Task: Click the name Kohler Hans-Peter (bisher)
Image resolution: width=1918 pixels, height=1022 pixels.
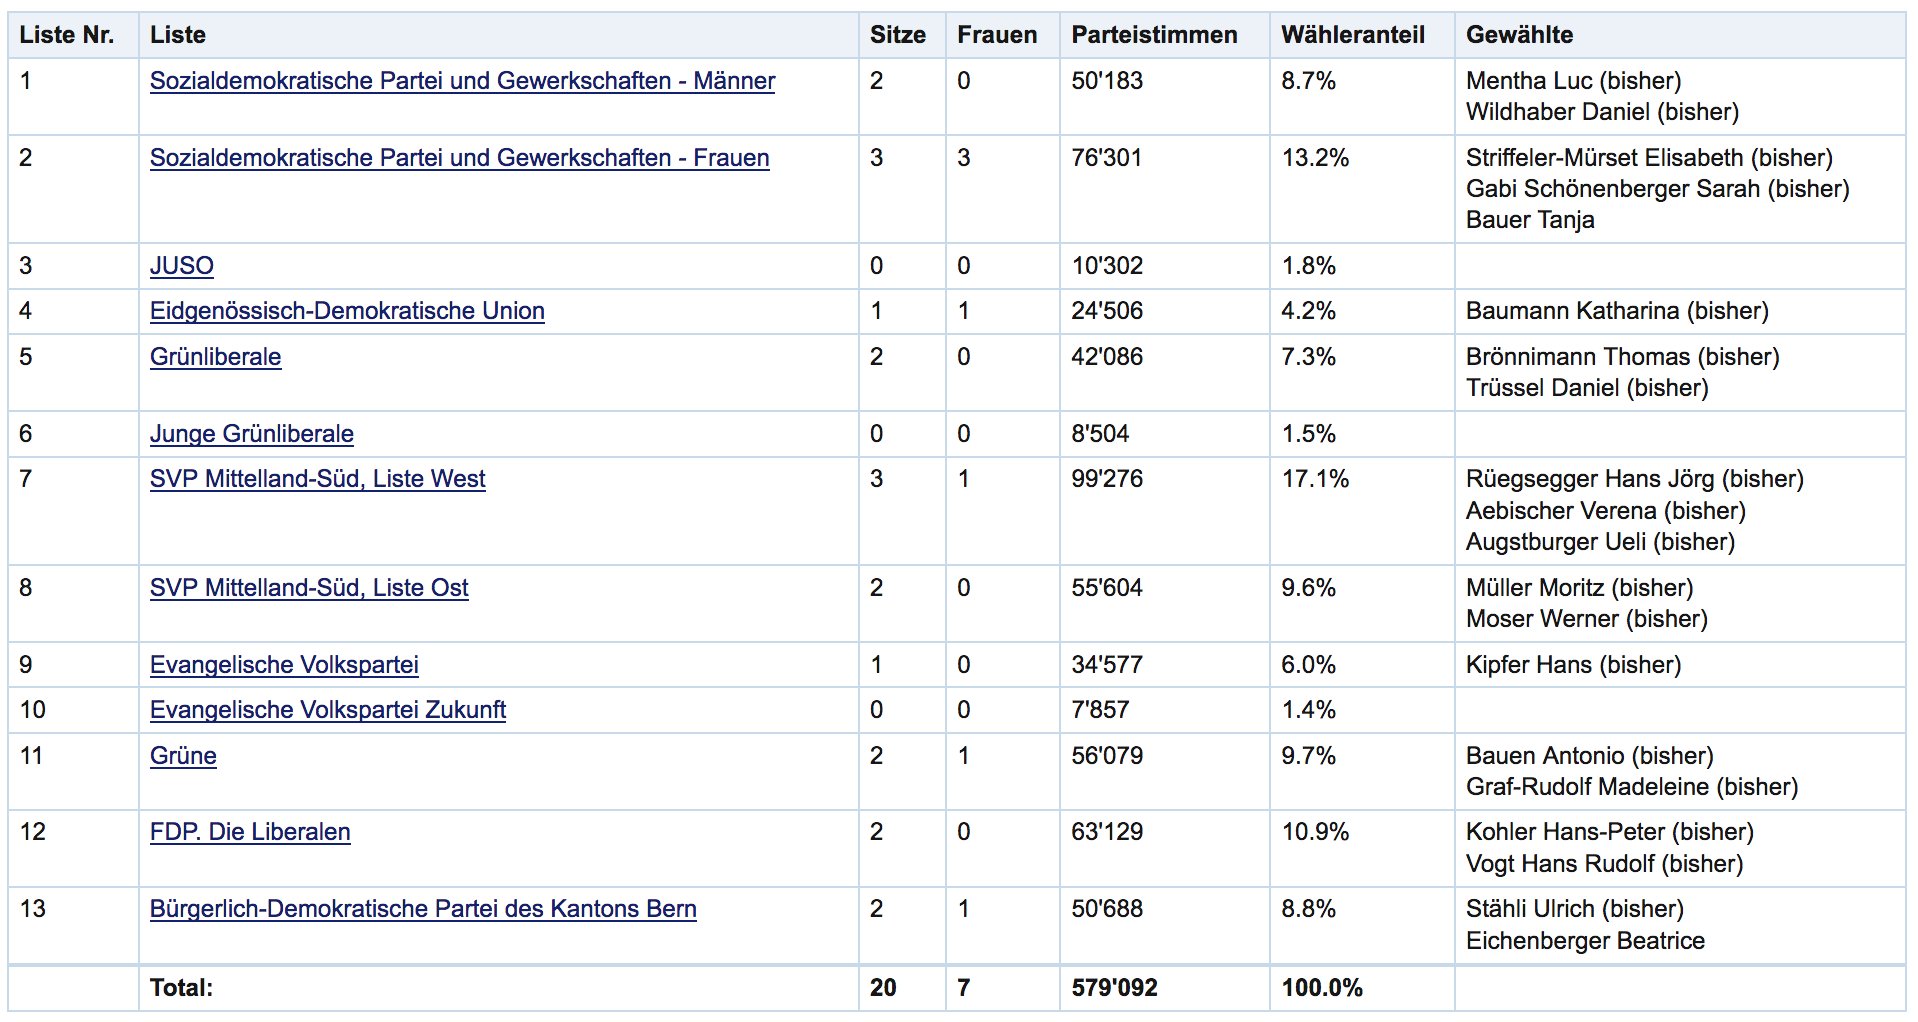Action: coord(1610,832)
